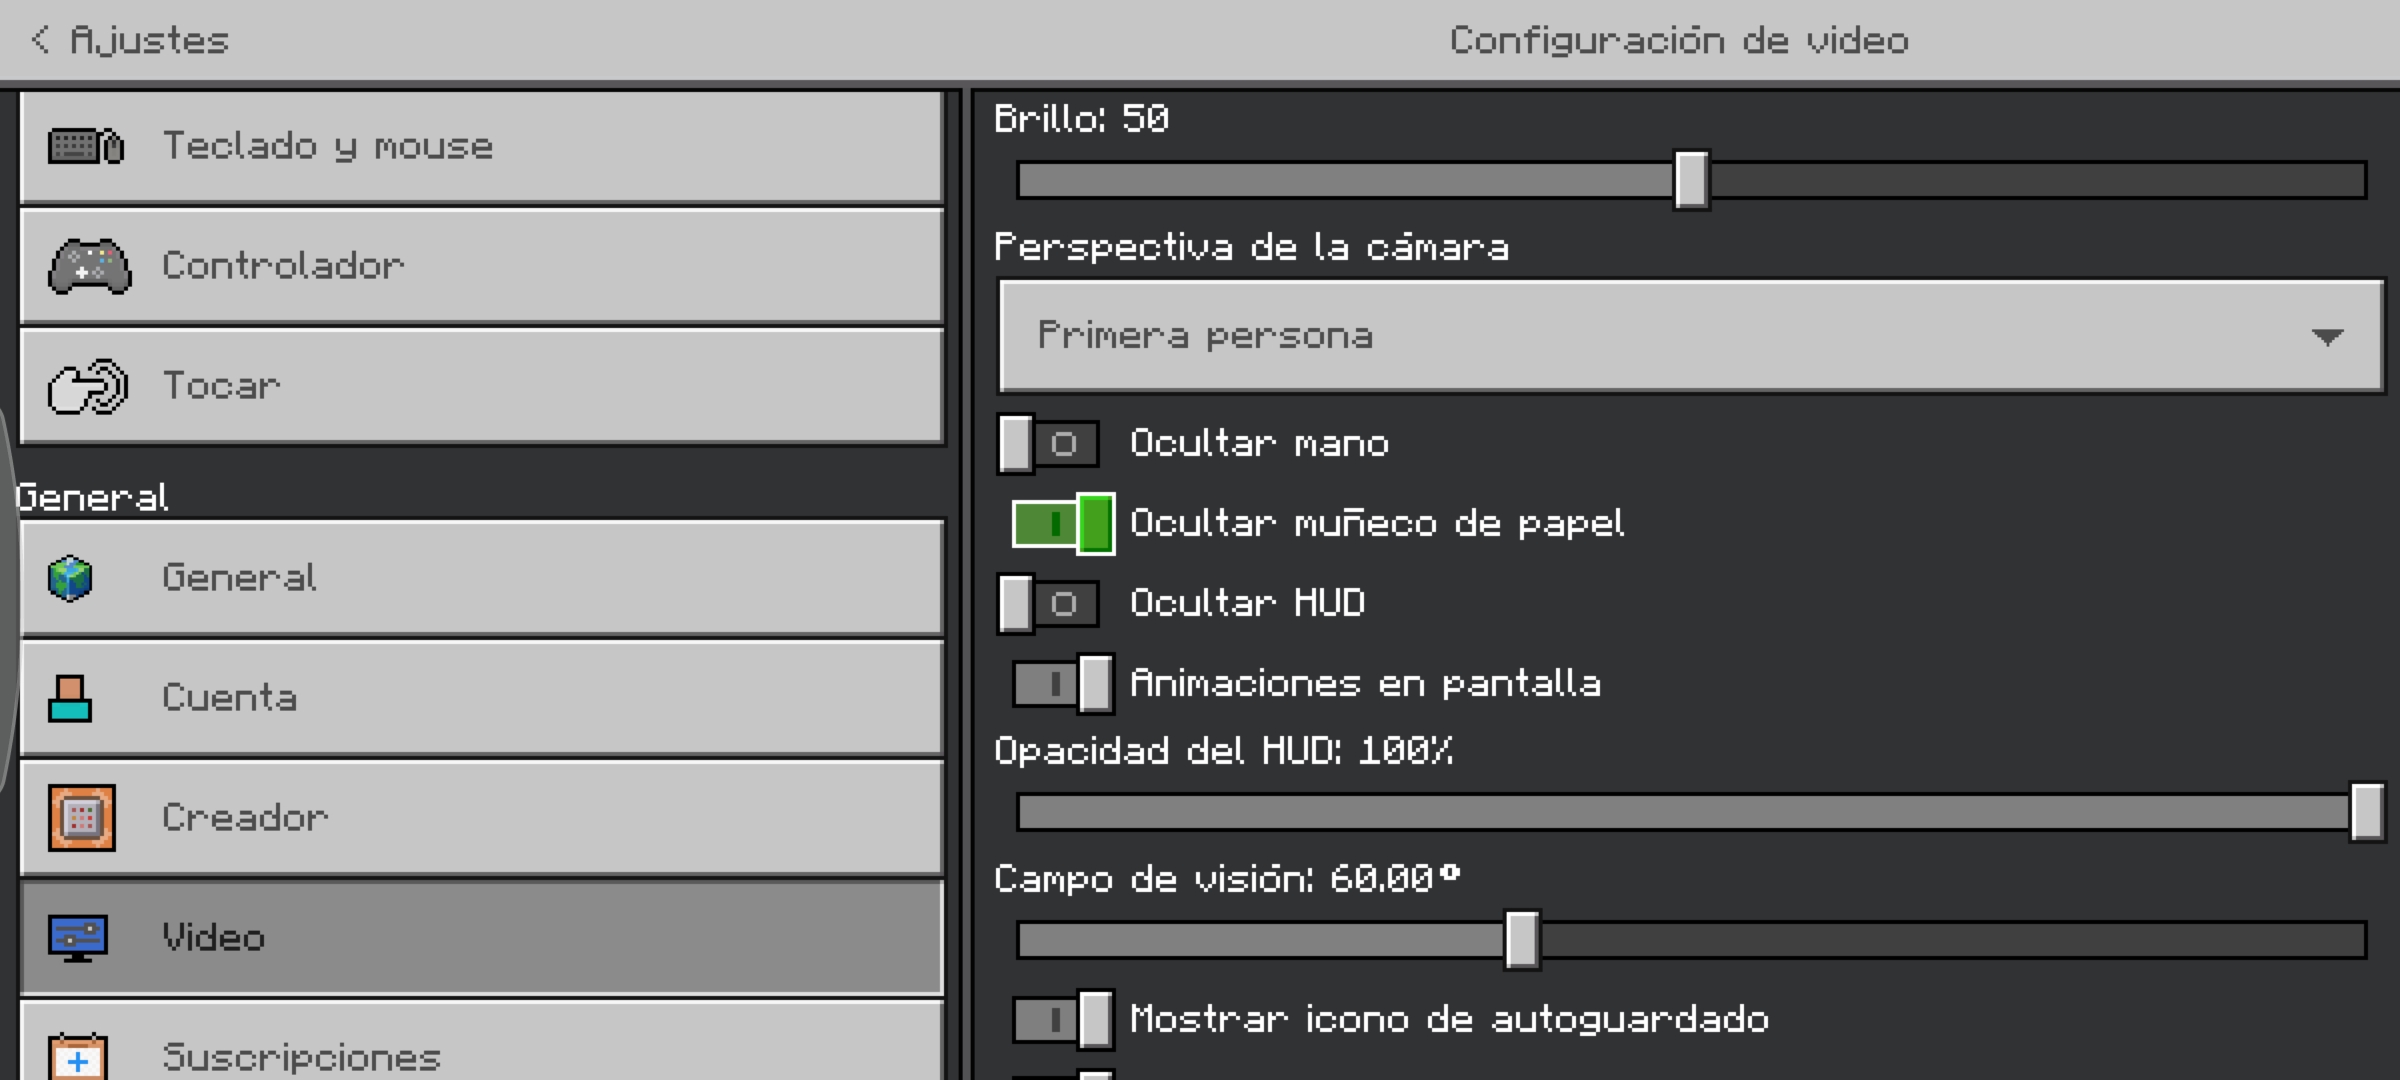
Task: Click the Cuenta account figure icon
Action: [70, 698]
